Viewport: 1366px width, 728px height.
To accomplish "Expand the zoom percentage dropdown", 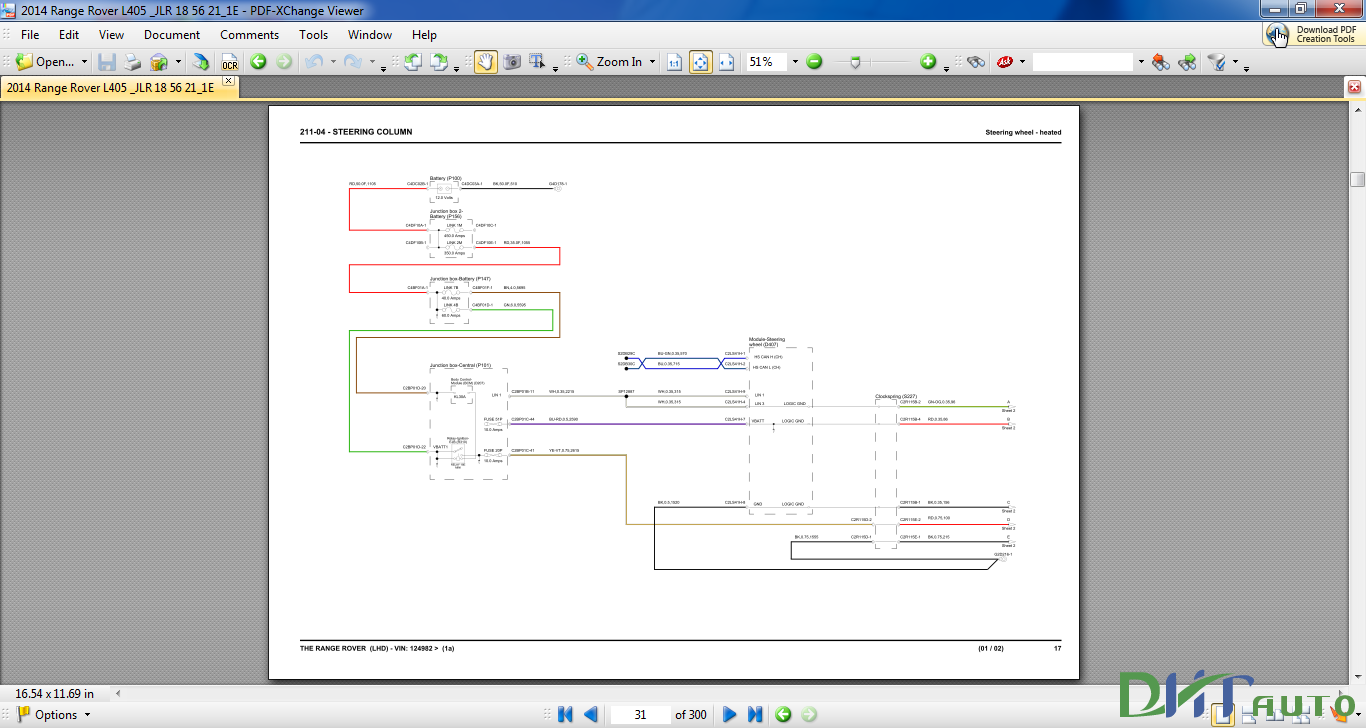I will click(x=795, y=62).
